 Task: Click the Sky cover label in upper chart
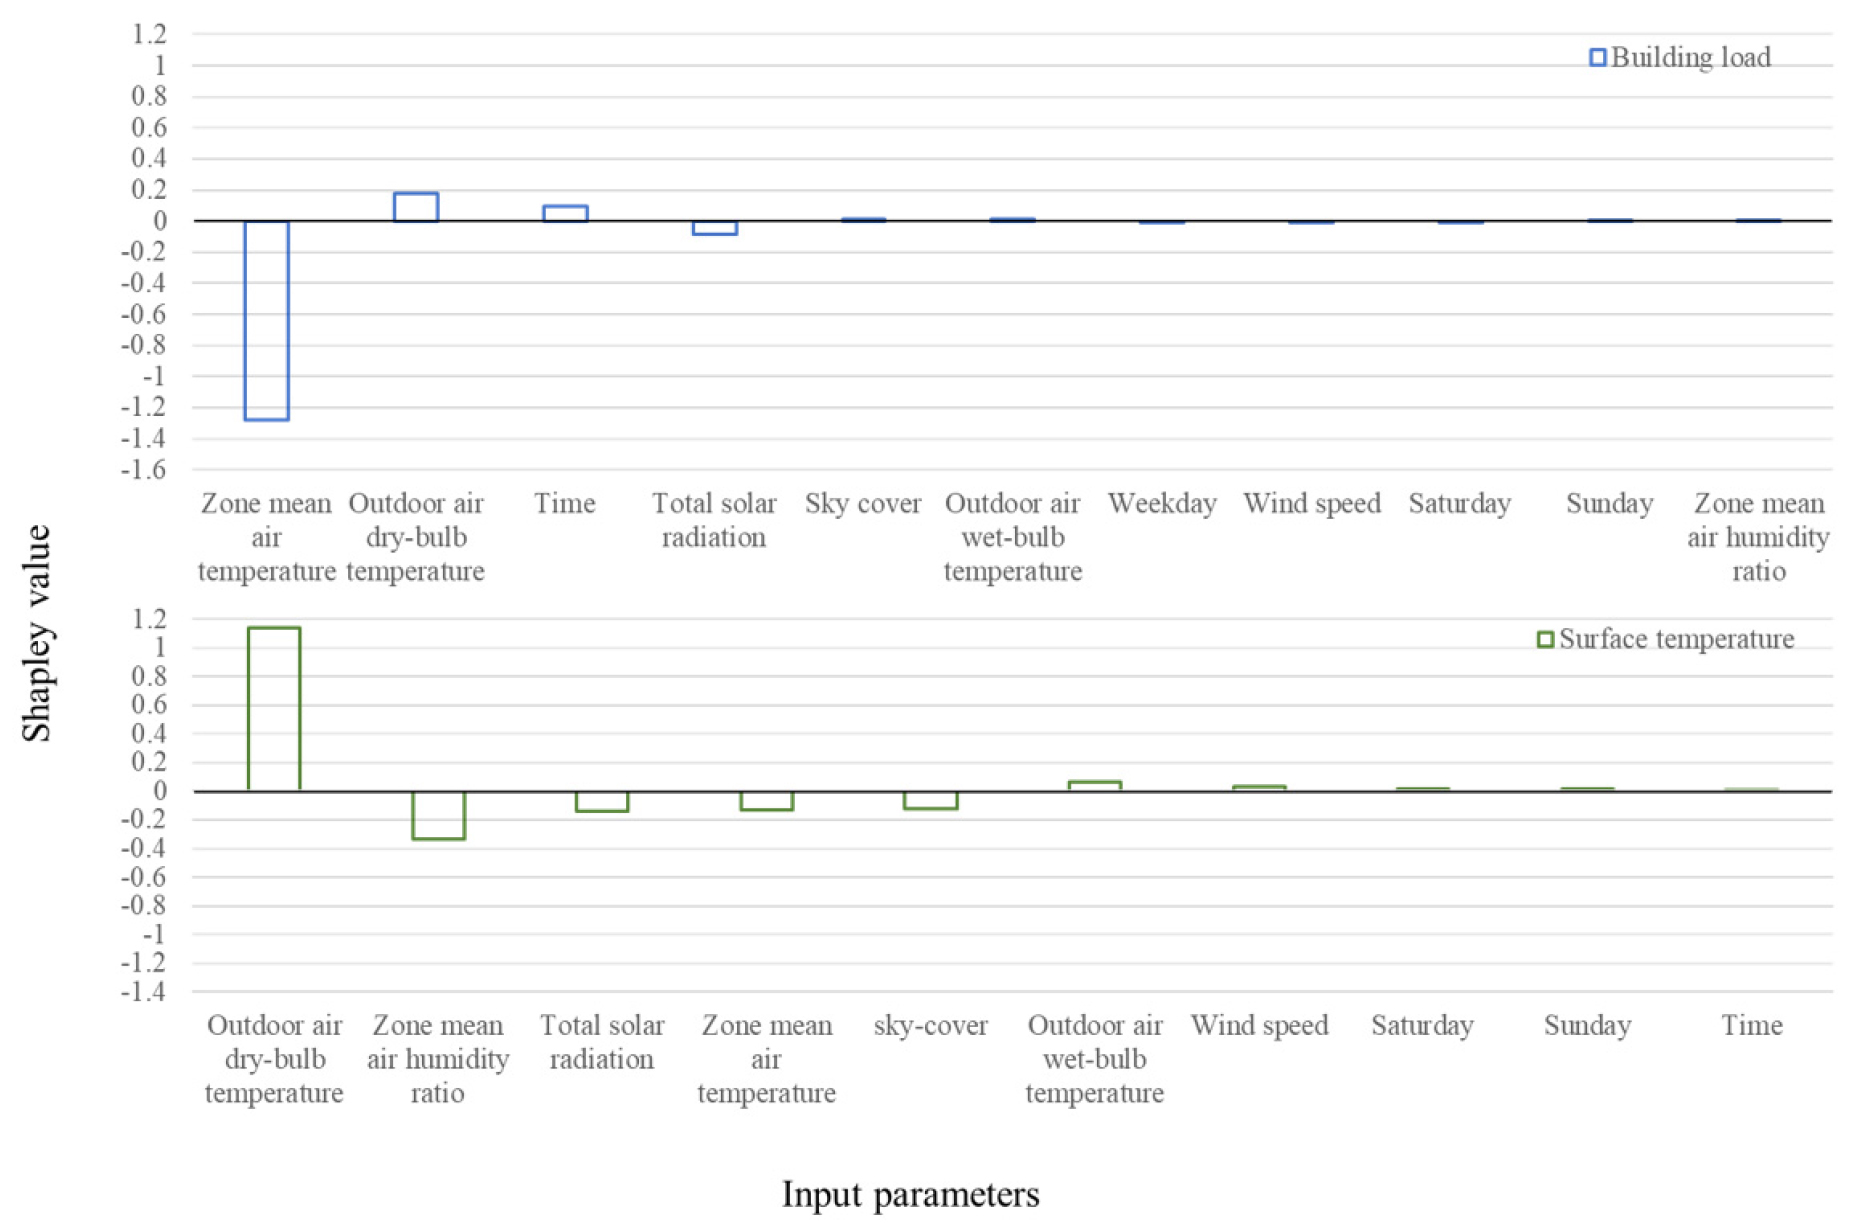[x=863, y=503]
